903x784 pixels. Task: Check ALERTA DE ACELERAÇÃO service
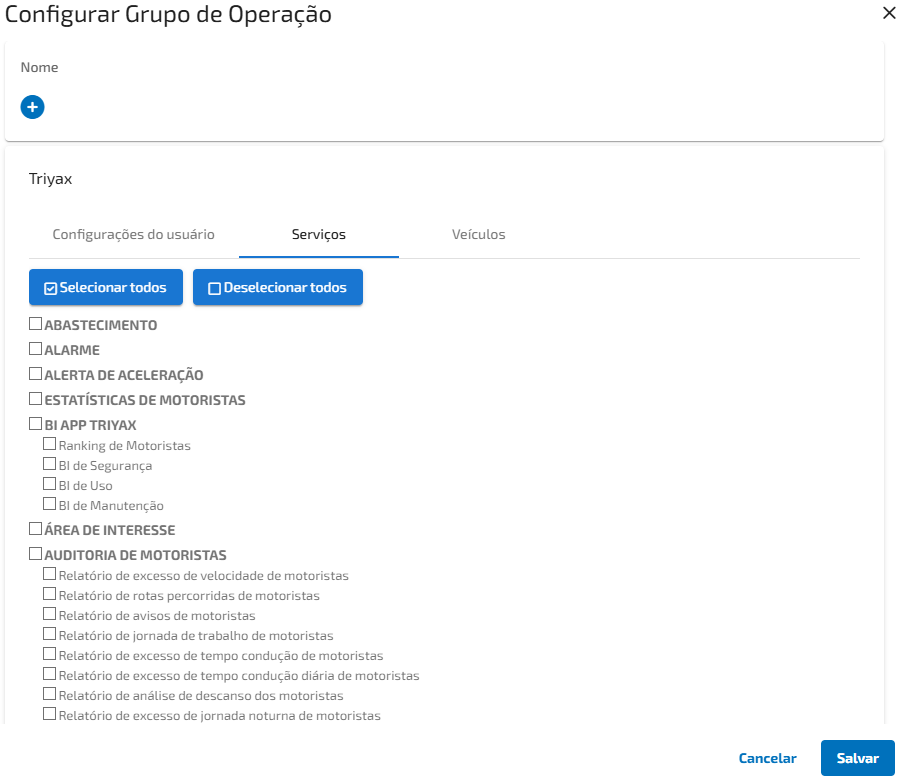point(36,374)
